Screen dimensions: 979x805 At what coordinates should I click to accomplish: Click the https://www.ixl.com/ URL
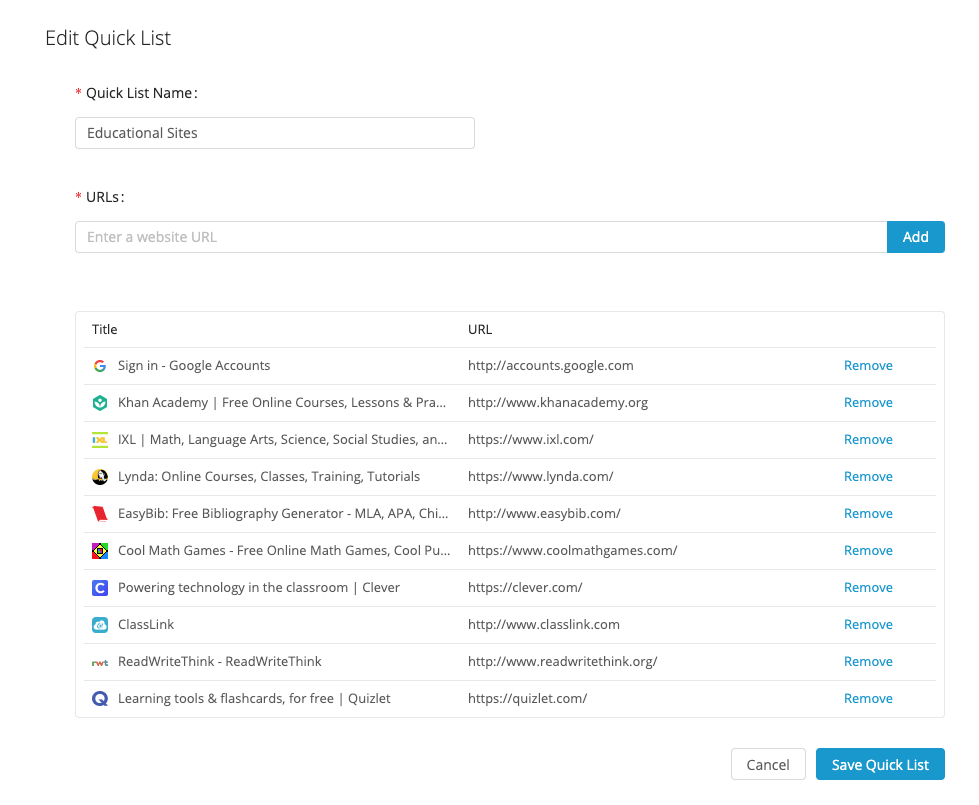click(x=531, y=439)
